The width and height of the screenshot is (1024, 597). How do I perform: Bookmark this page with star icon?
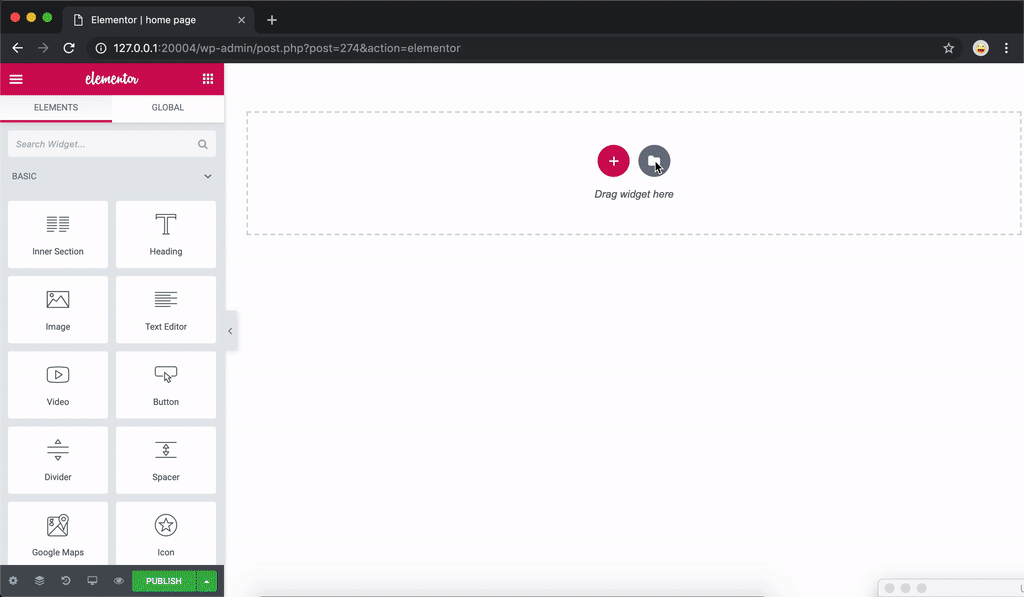[x=949, y=48]
